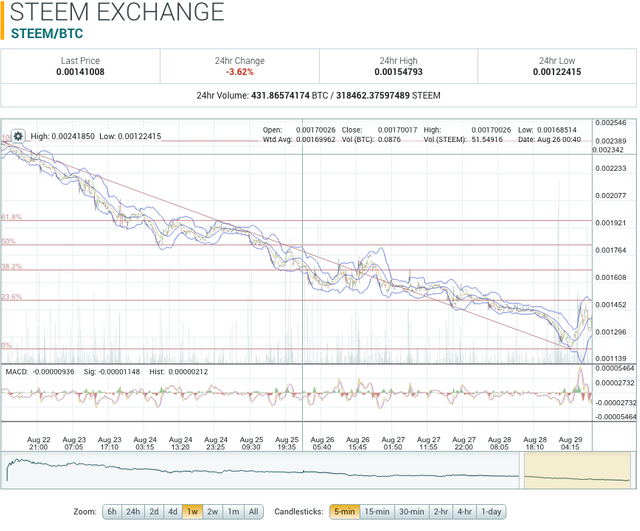Switch to 15-min candlesticks
The image size is (640, 531).
(377, 512)
